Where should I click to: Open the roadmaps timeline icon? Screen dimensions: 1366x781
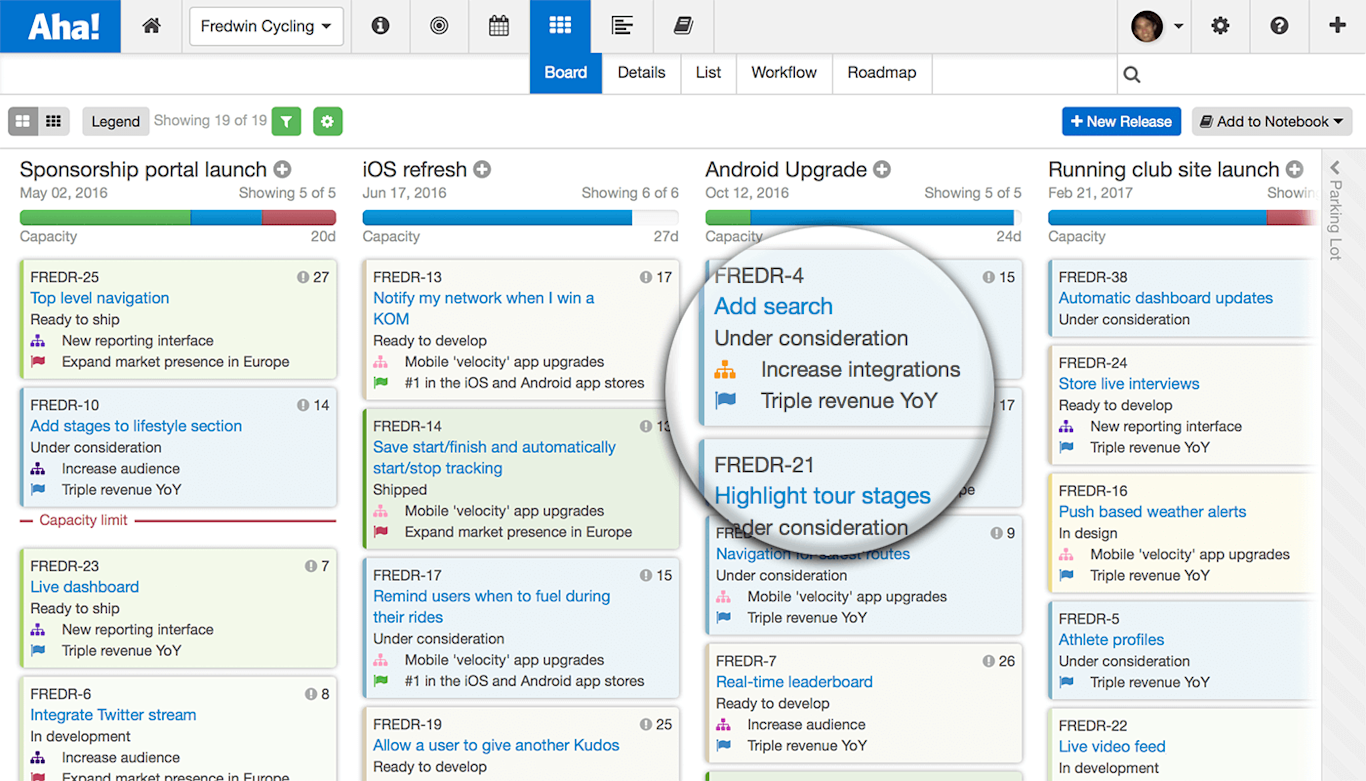(x=622, y=27)
